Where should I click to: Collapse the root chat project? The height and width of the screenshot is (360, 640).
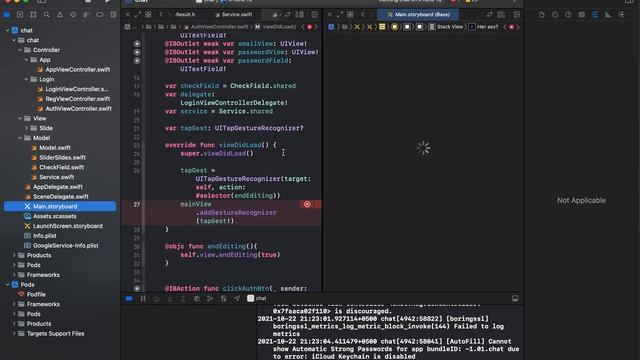[7, 30]
